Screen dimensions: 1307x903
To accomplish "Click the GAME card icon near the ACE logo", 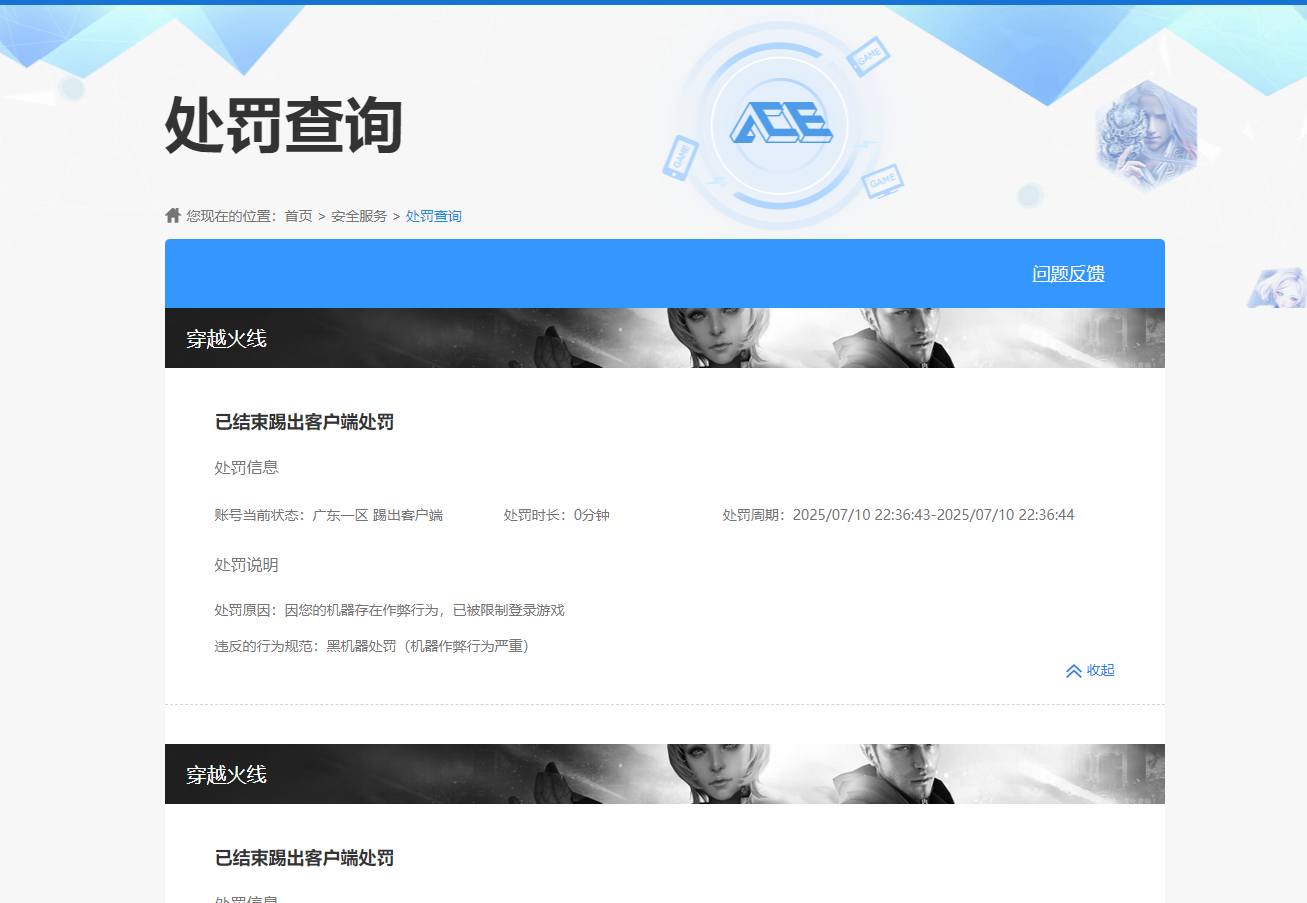I will [868, 57].
